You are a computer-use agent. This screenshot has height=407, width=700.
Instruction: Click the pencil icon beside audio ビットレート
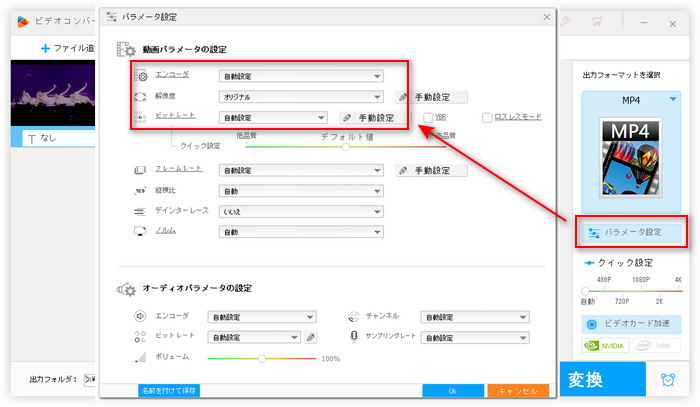click(311, 338)
